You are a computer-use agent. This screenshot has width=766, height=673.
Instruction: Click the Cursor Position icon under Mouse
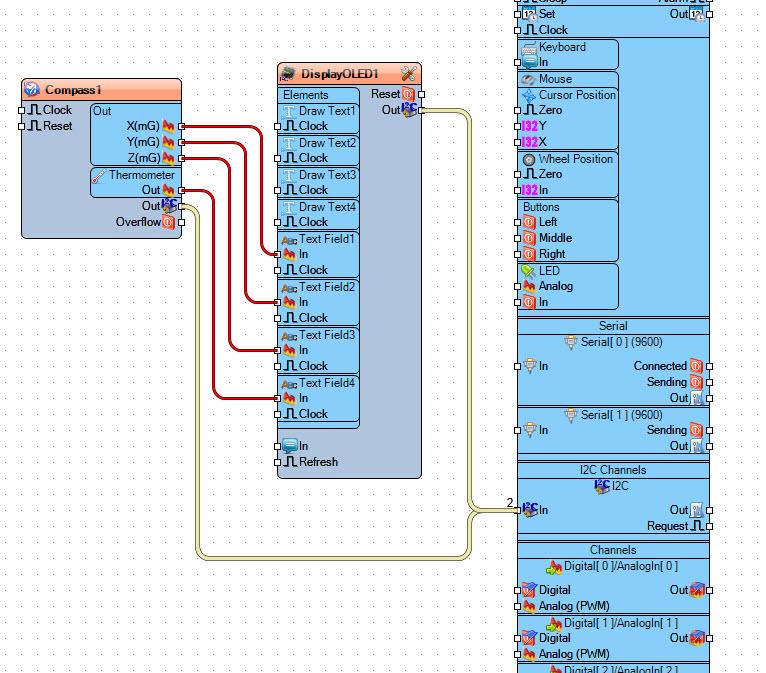tap(529, 95)
